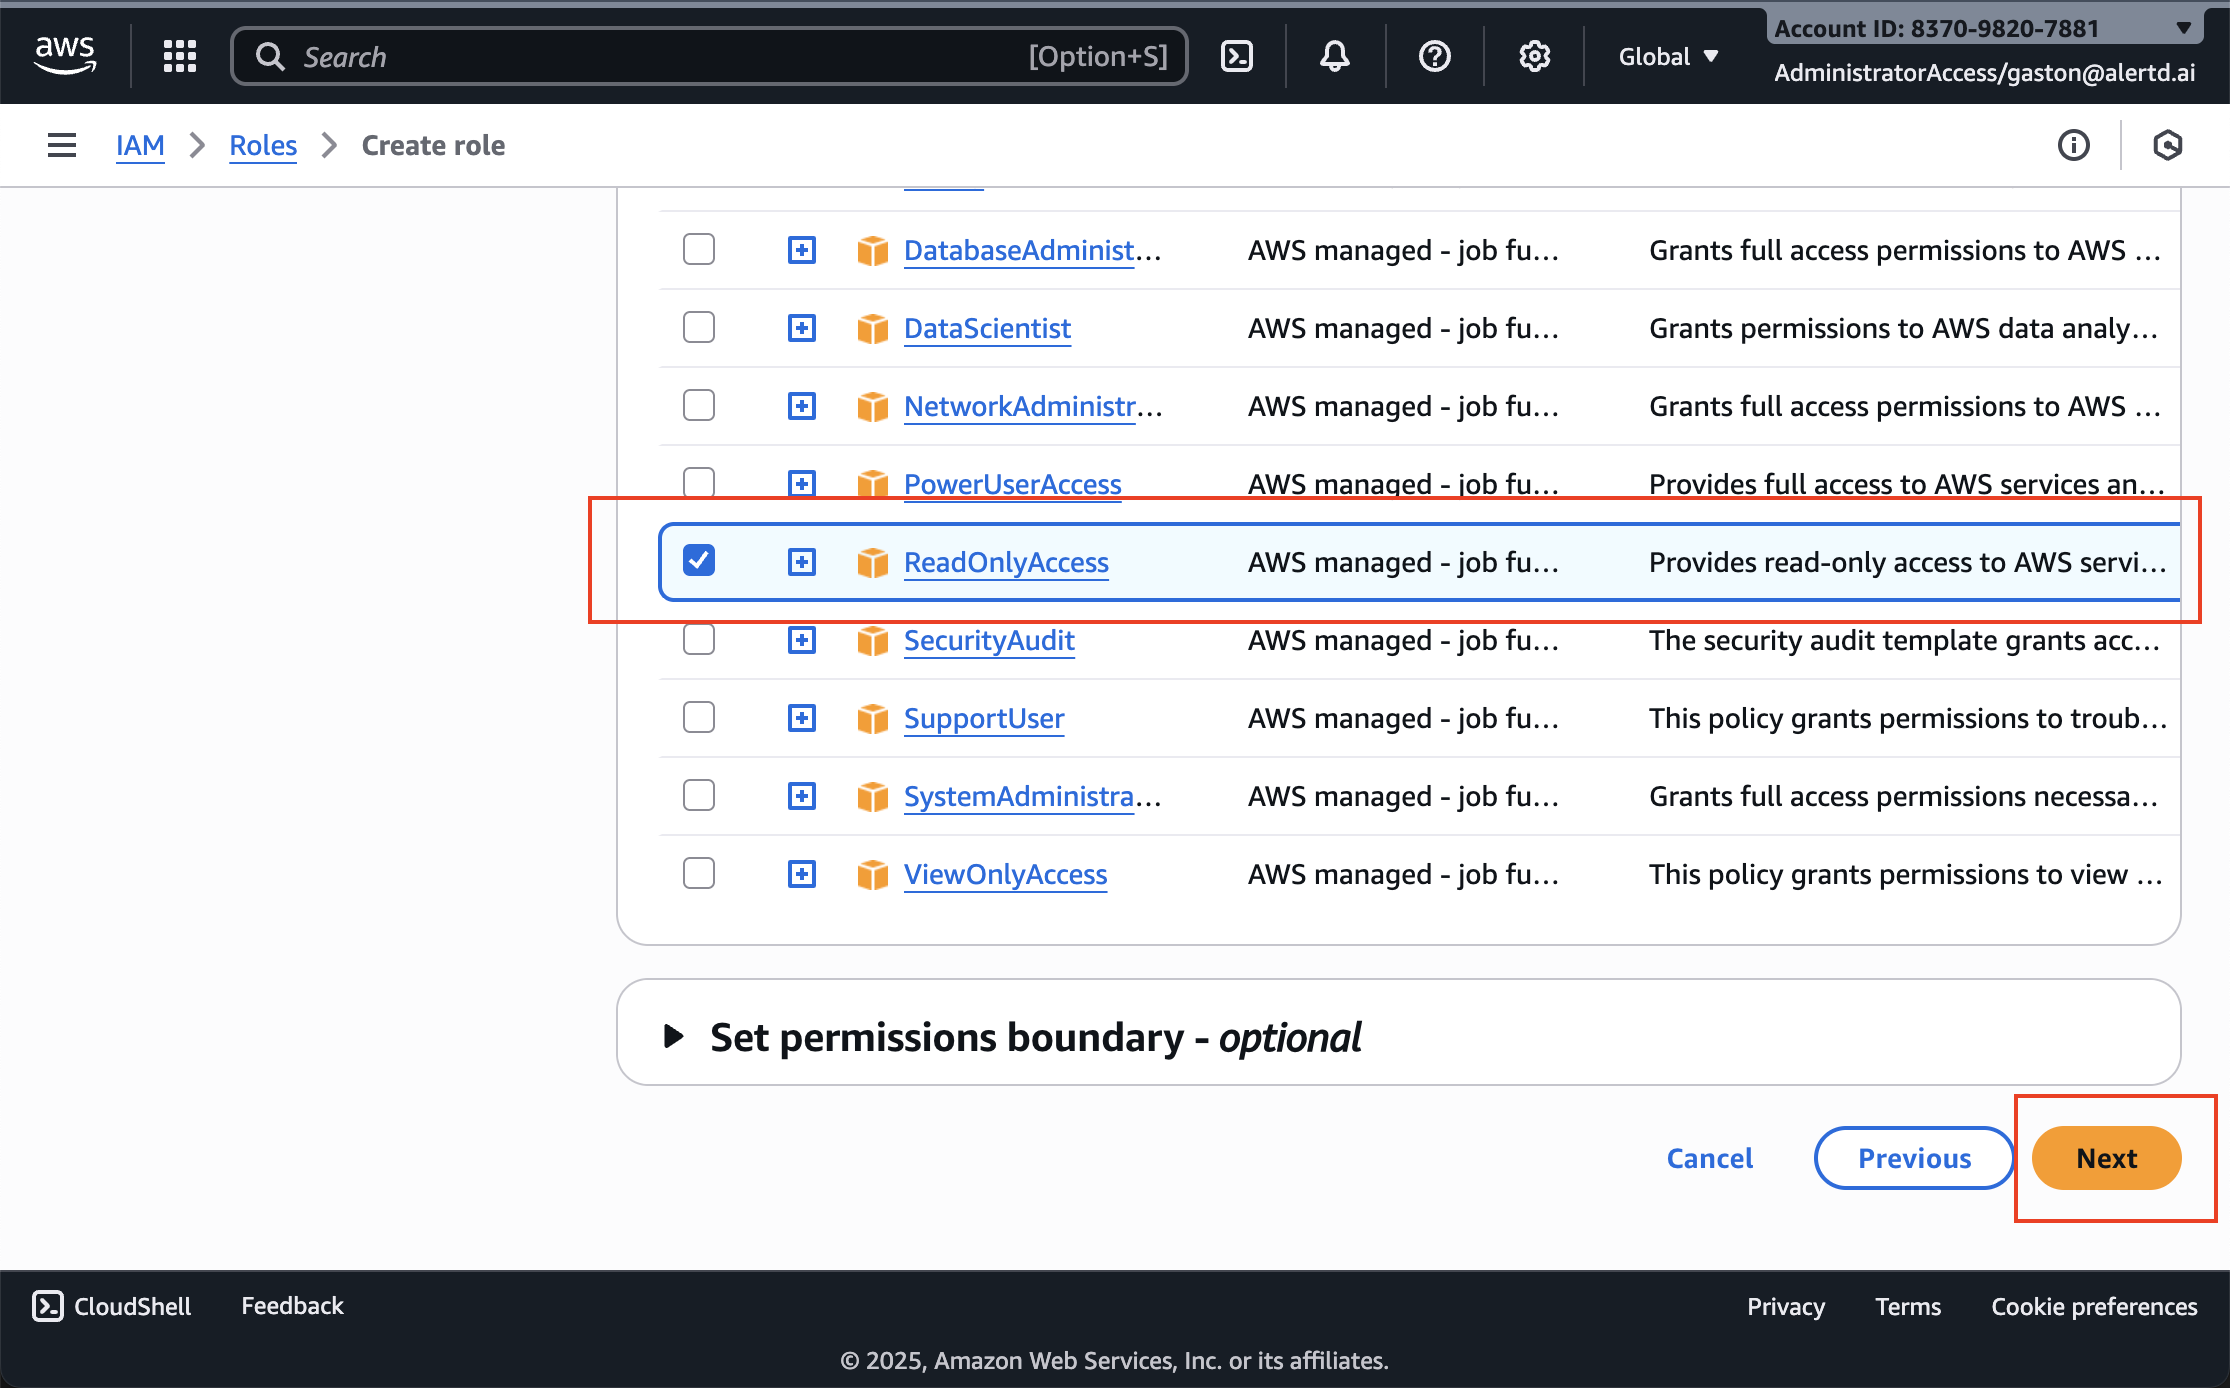Screen dimensions: 2230x1388
Task: Open the CloudShell terminal icon in top bar
Action: pyautogui.click(x=1236, y=56)
